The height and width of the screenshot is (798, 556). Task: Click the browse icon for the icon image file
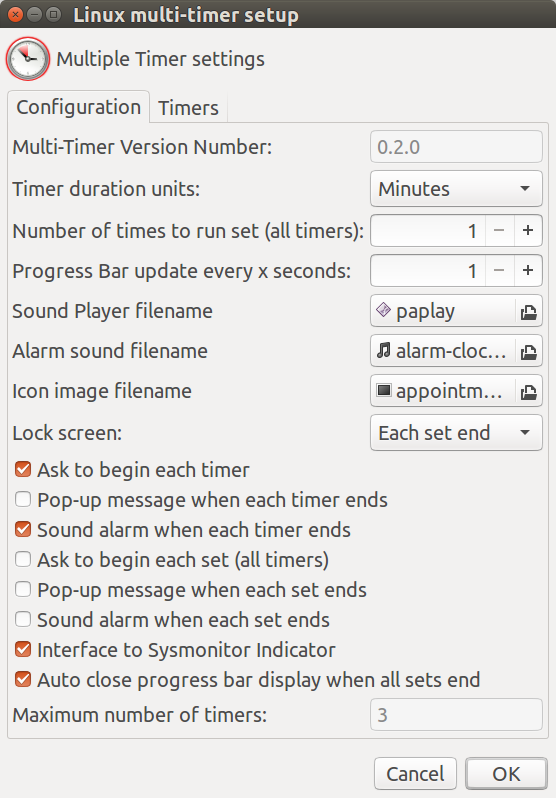529,391
